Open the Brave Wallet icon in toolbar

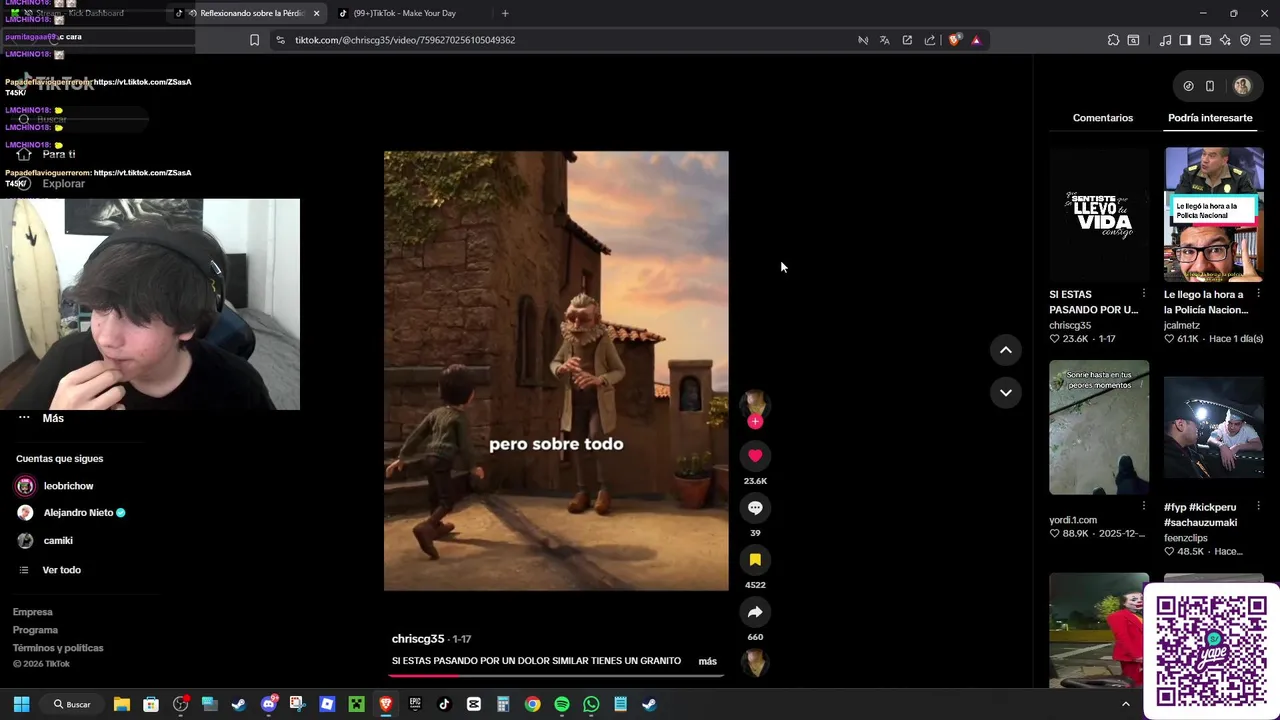1205,40
